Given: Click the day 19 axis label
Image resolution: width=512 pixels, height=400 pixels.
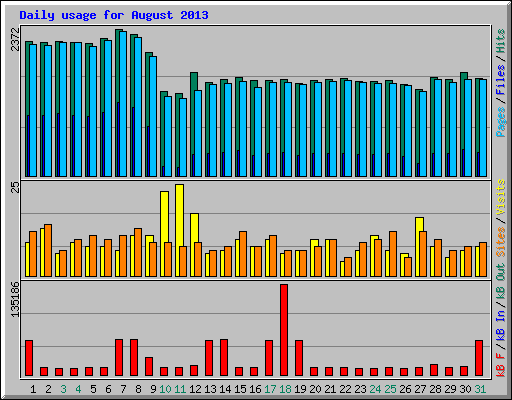Looking at the screenshot, I should (x=300, y=389).
